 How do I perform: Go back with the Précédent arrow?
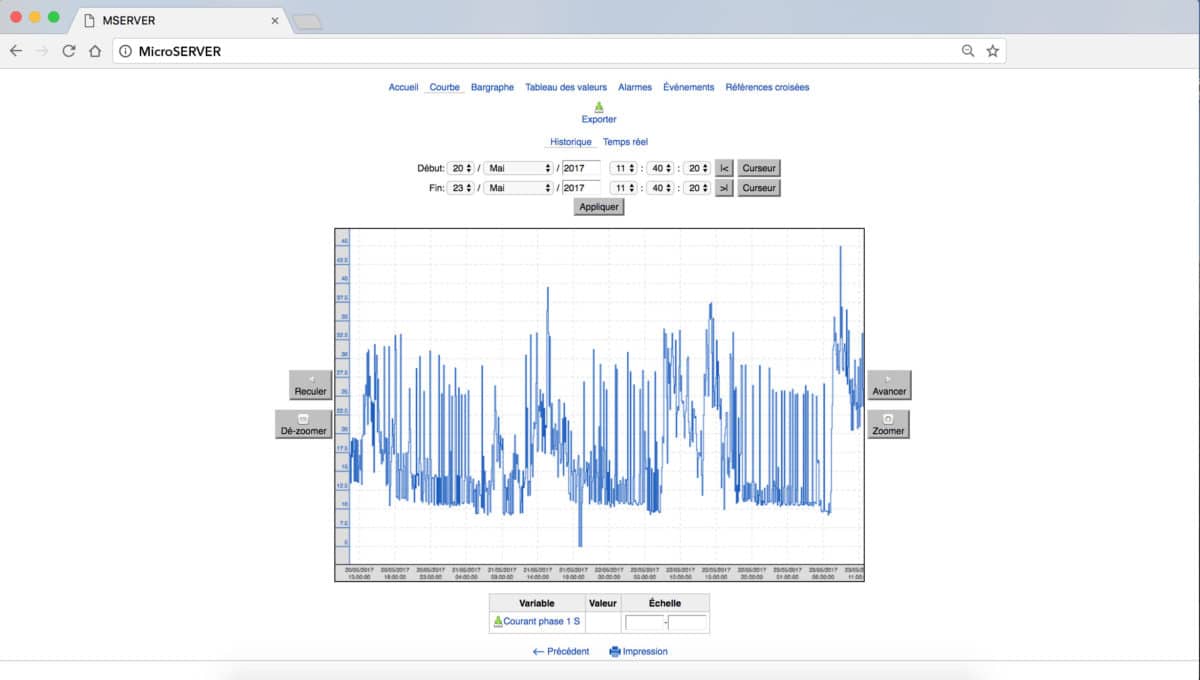[x=539, y=652]
